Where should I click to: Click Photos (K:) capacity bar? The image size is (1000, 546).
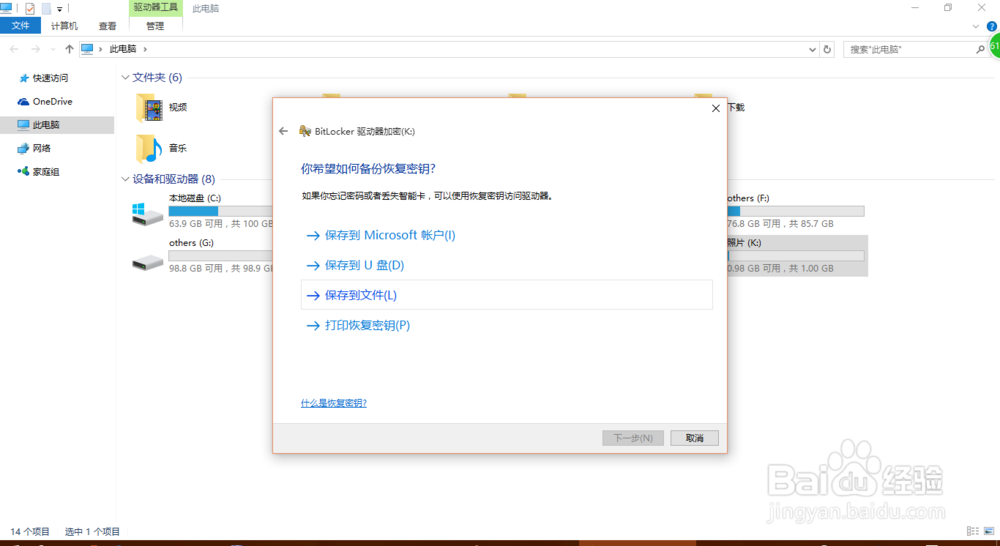click(796, 256)
